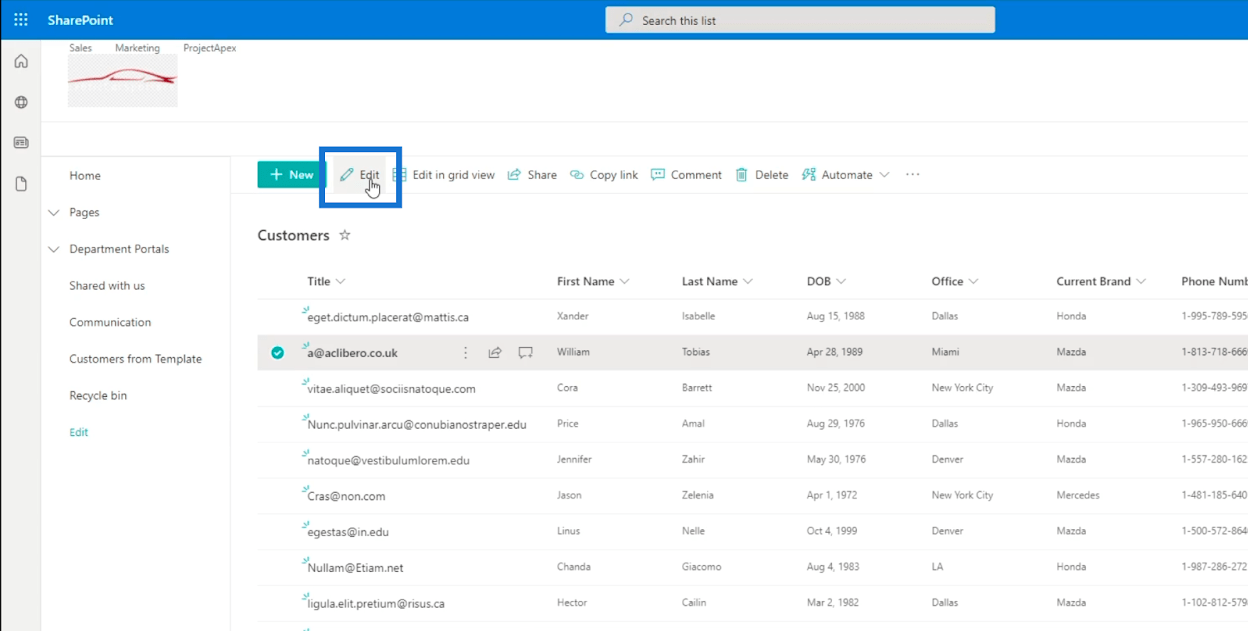Uncheck the selected a@aclibero.co.uk row
1248x631 pixels.
pyautogui.click(x=277, y=352)
